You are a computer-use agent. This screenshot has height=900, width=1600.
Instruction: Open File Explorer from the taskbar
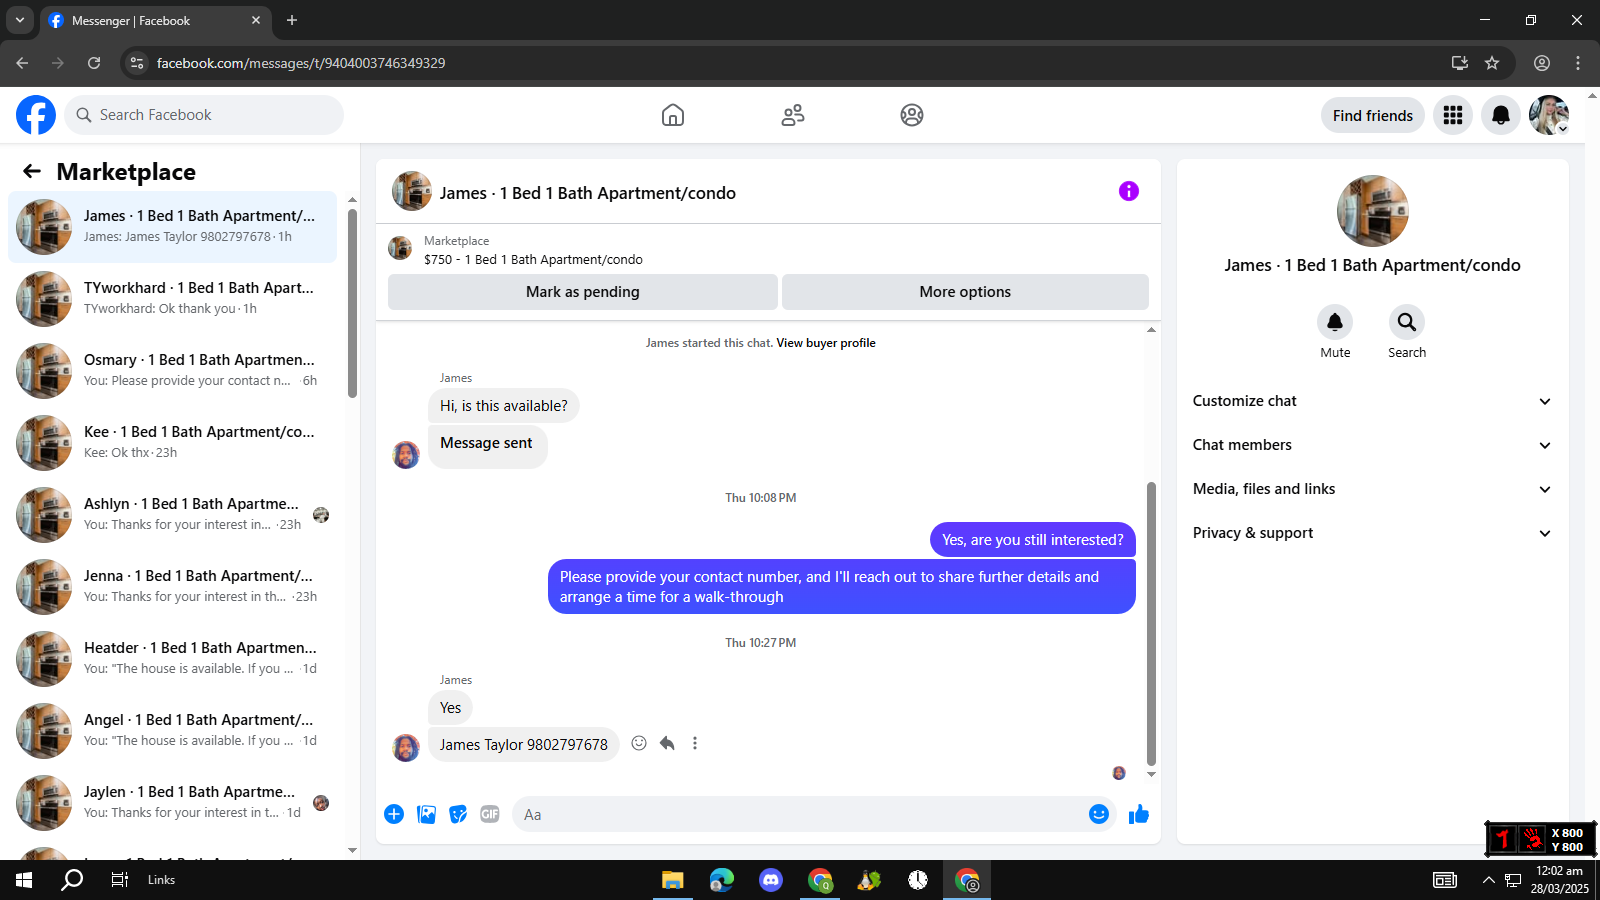tap(672, 880)
